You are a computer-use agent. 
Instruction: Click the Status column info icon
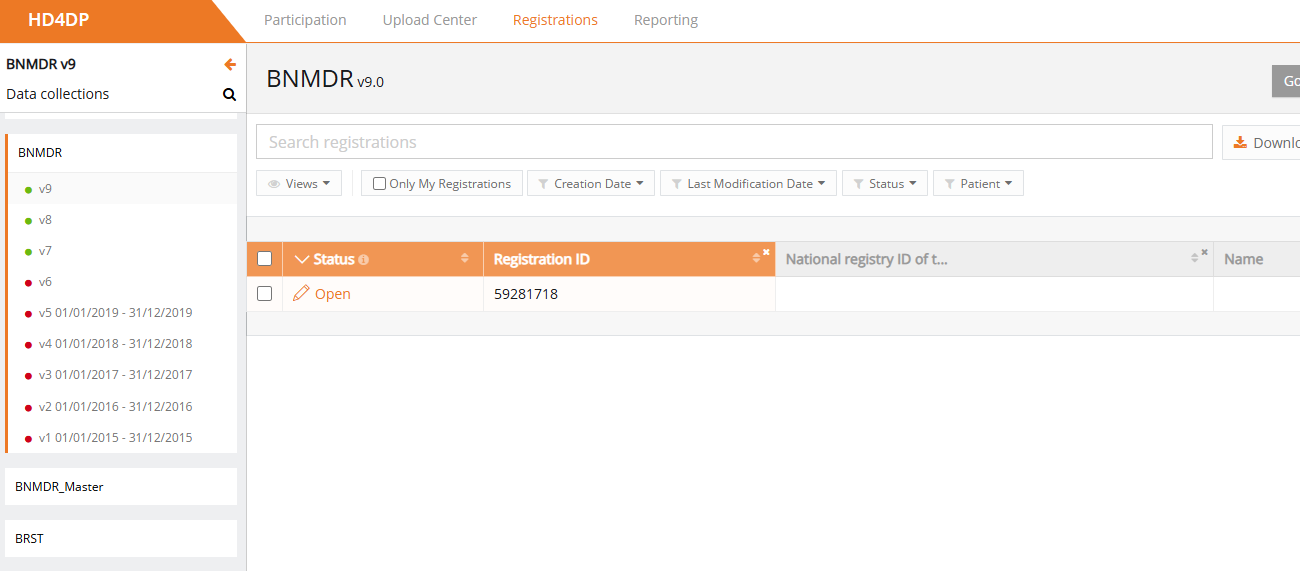(363, 260)
